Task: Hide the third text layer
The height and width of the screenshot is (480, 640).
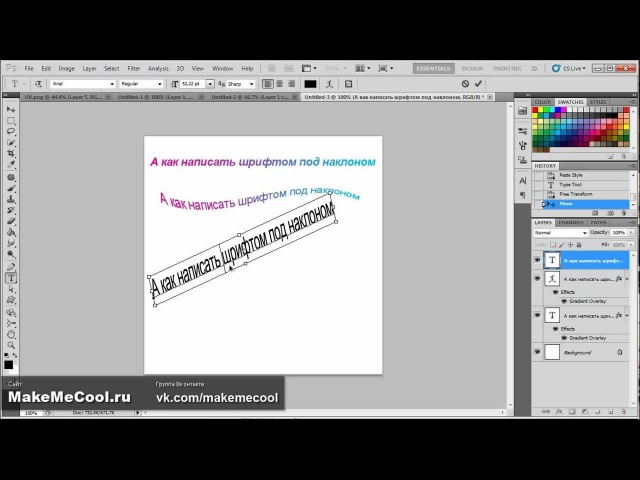Action: (x=538, y=315)
